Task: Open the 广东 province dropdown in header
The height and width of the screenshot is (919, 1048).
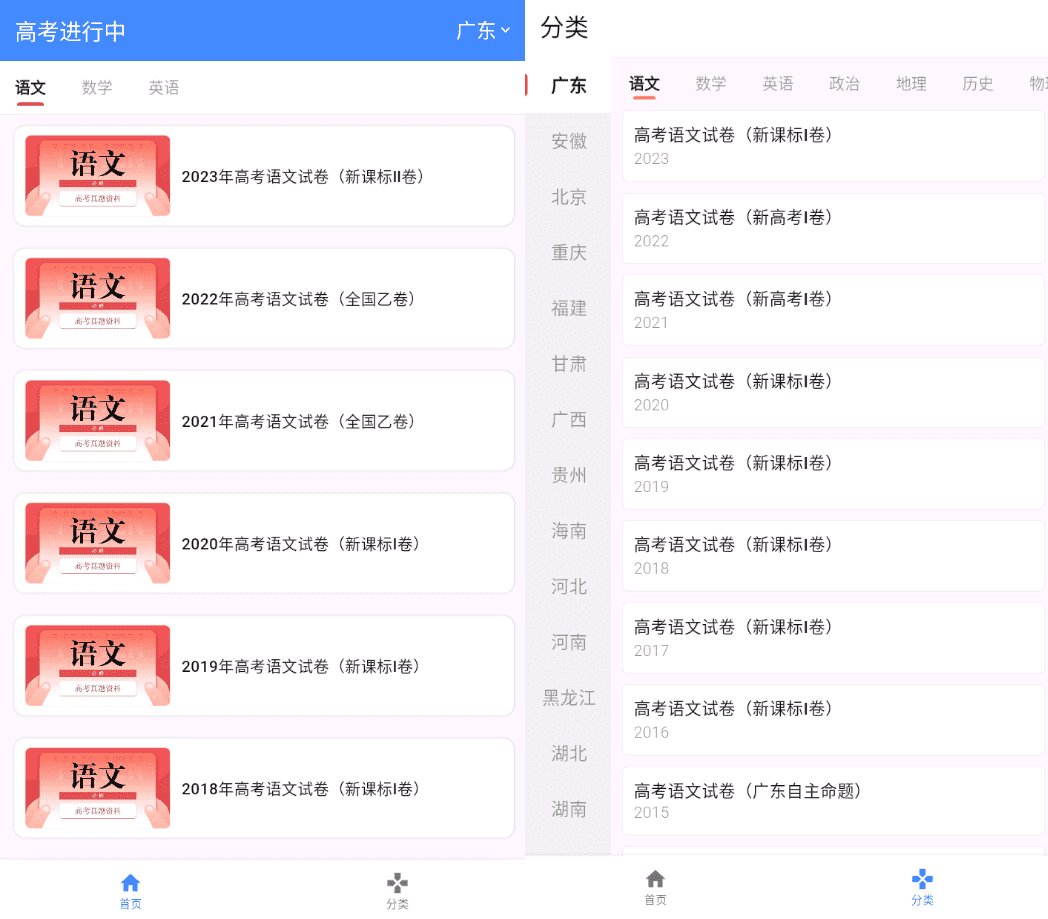Action: 483,31
